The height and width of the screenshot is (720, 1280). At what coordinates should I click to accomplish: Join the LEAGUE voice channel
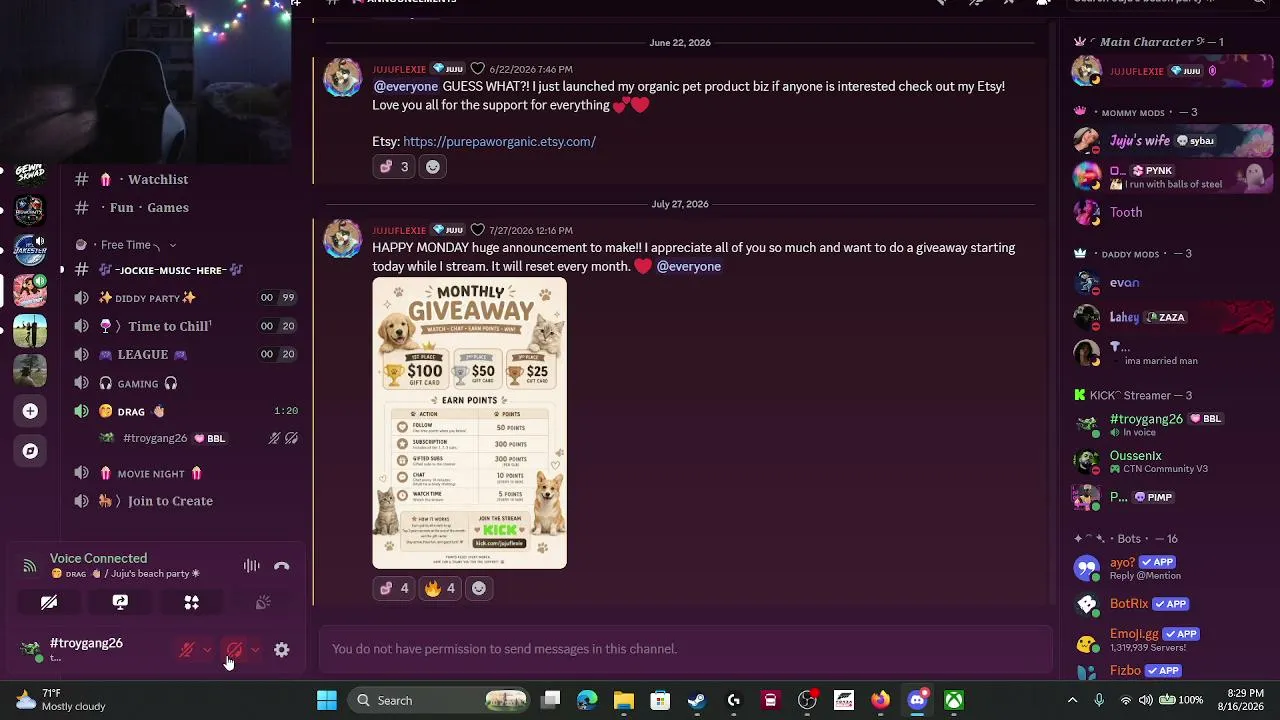click(x=185, y=354)
